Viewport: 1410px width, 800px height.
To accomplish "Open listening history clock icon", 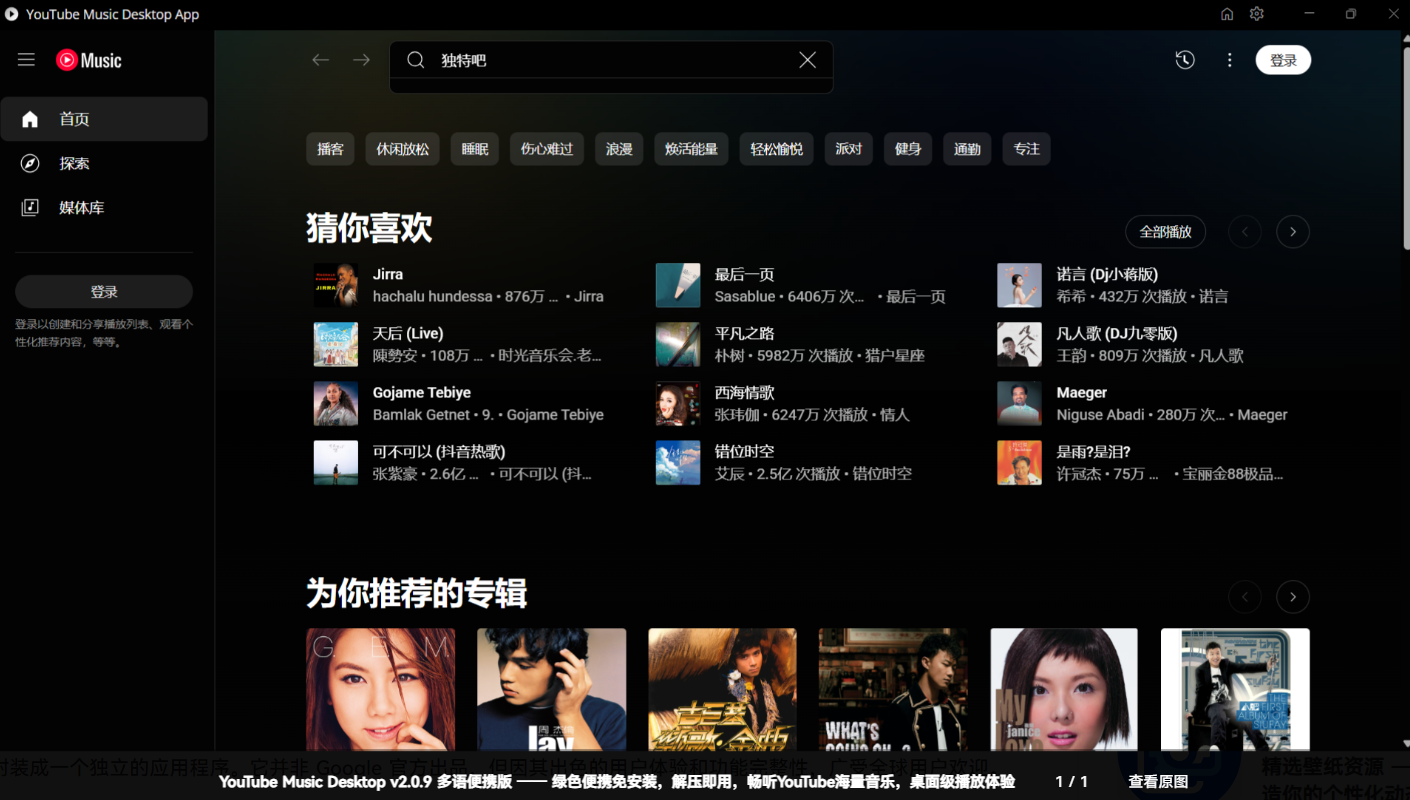I will pyautogui.click(x=1185, y=60).
